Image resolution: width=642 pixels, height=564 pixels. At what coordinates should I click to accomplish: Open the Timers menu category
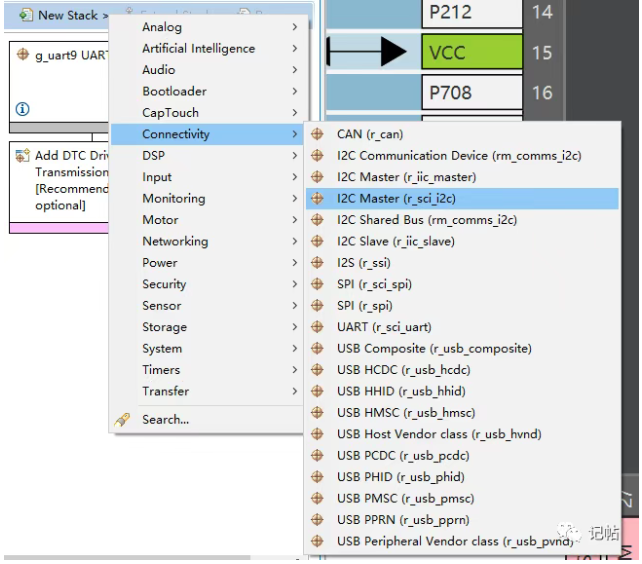tap(207, 370)
